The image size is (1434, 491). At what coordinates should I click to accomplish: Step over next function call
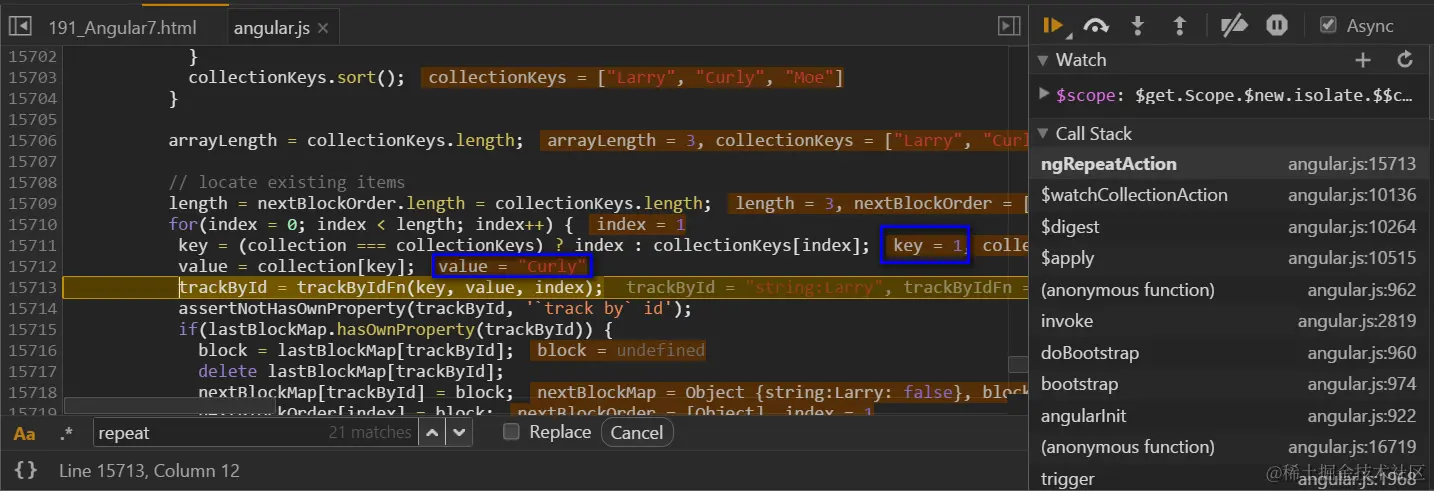pos(1096,26)
